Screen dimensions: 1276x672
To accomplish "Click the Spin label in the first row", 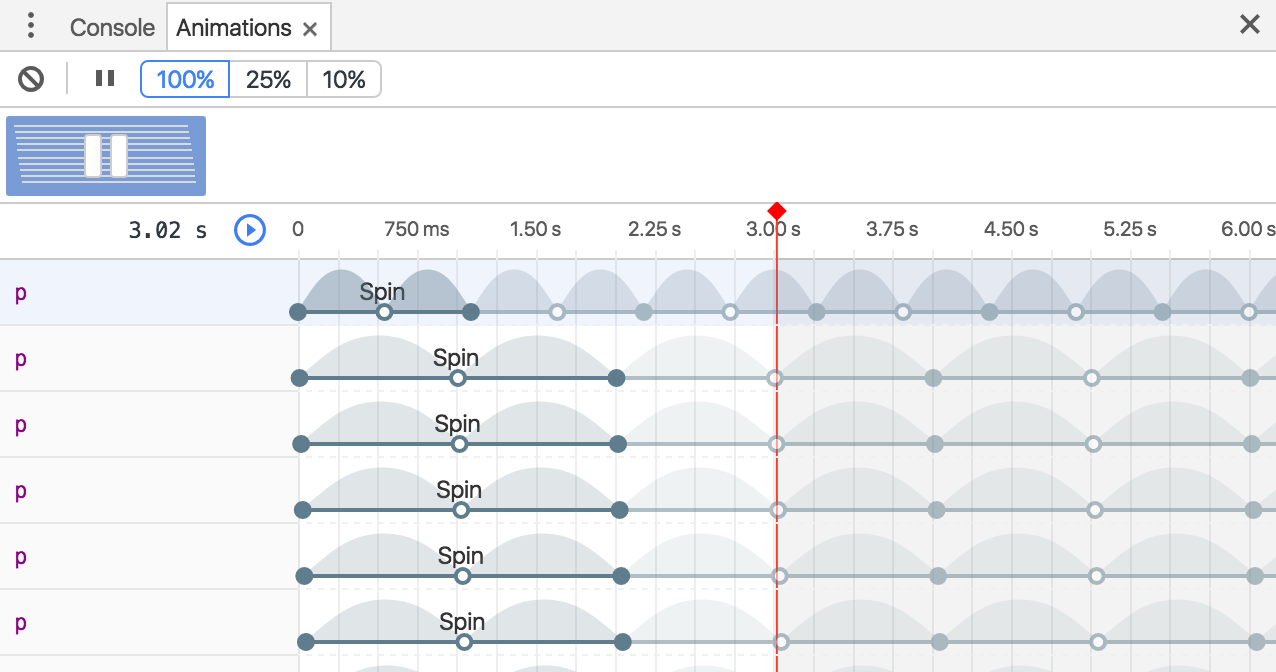I will click(x=382, y=292).
